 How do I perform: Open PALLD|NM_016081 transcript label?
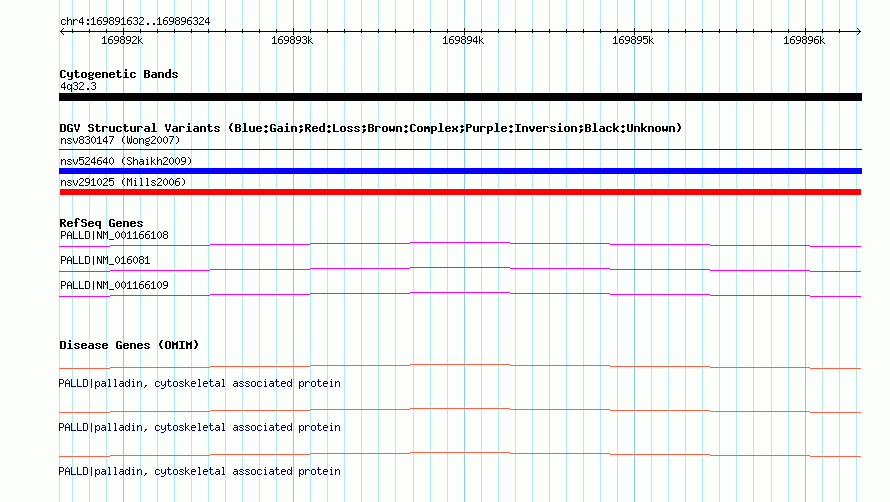[105, 260]
